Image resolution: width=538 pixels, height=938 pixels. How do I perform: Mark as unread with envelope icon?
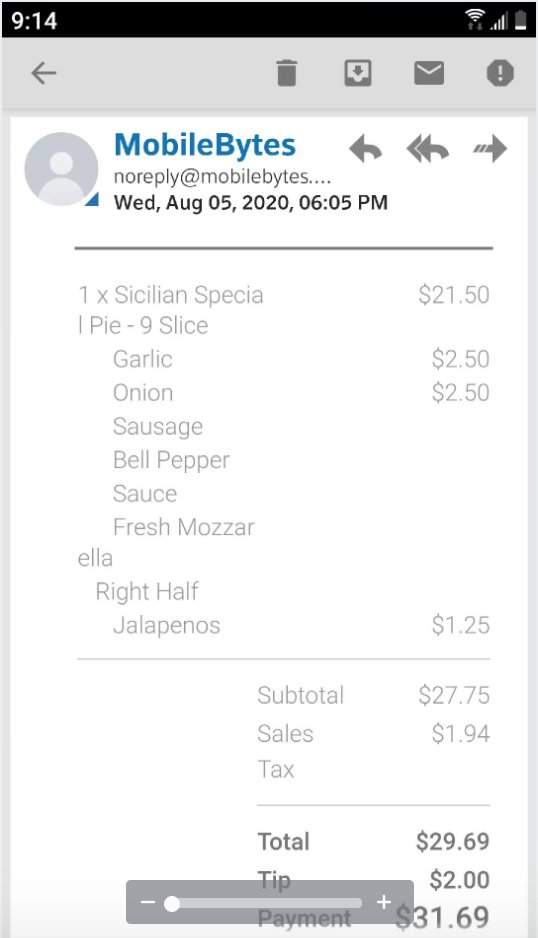429,73
